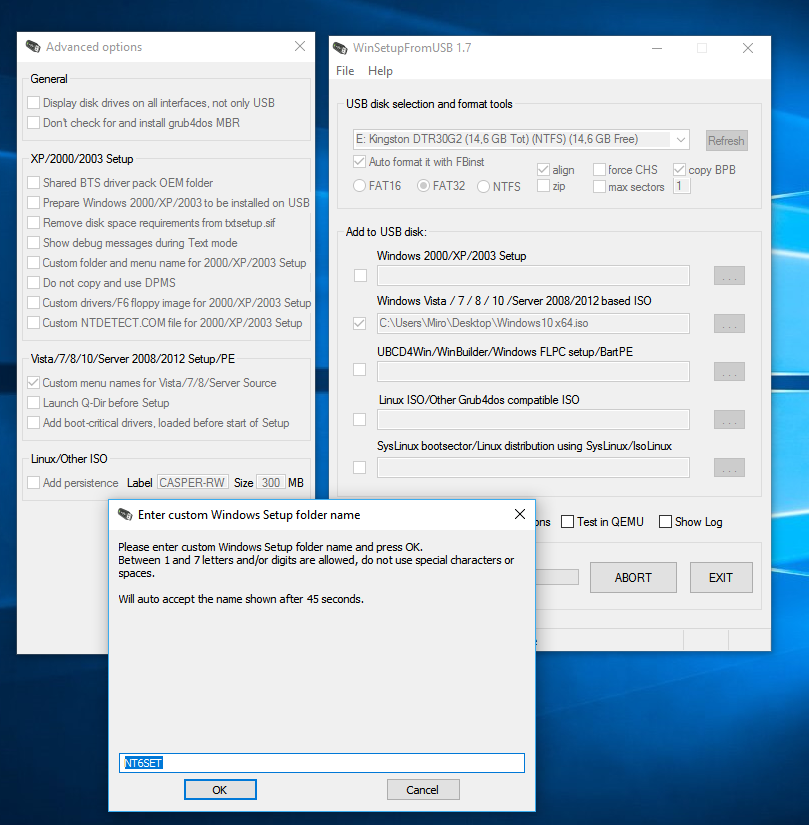
Task: Confirm folder name with OK button
Action: click(x=220, y=789)
